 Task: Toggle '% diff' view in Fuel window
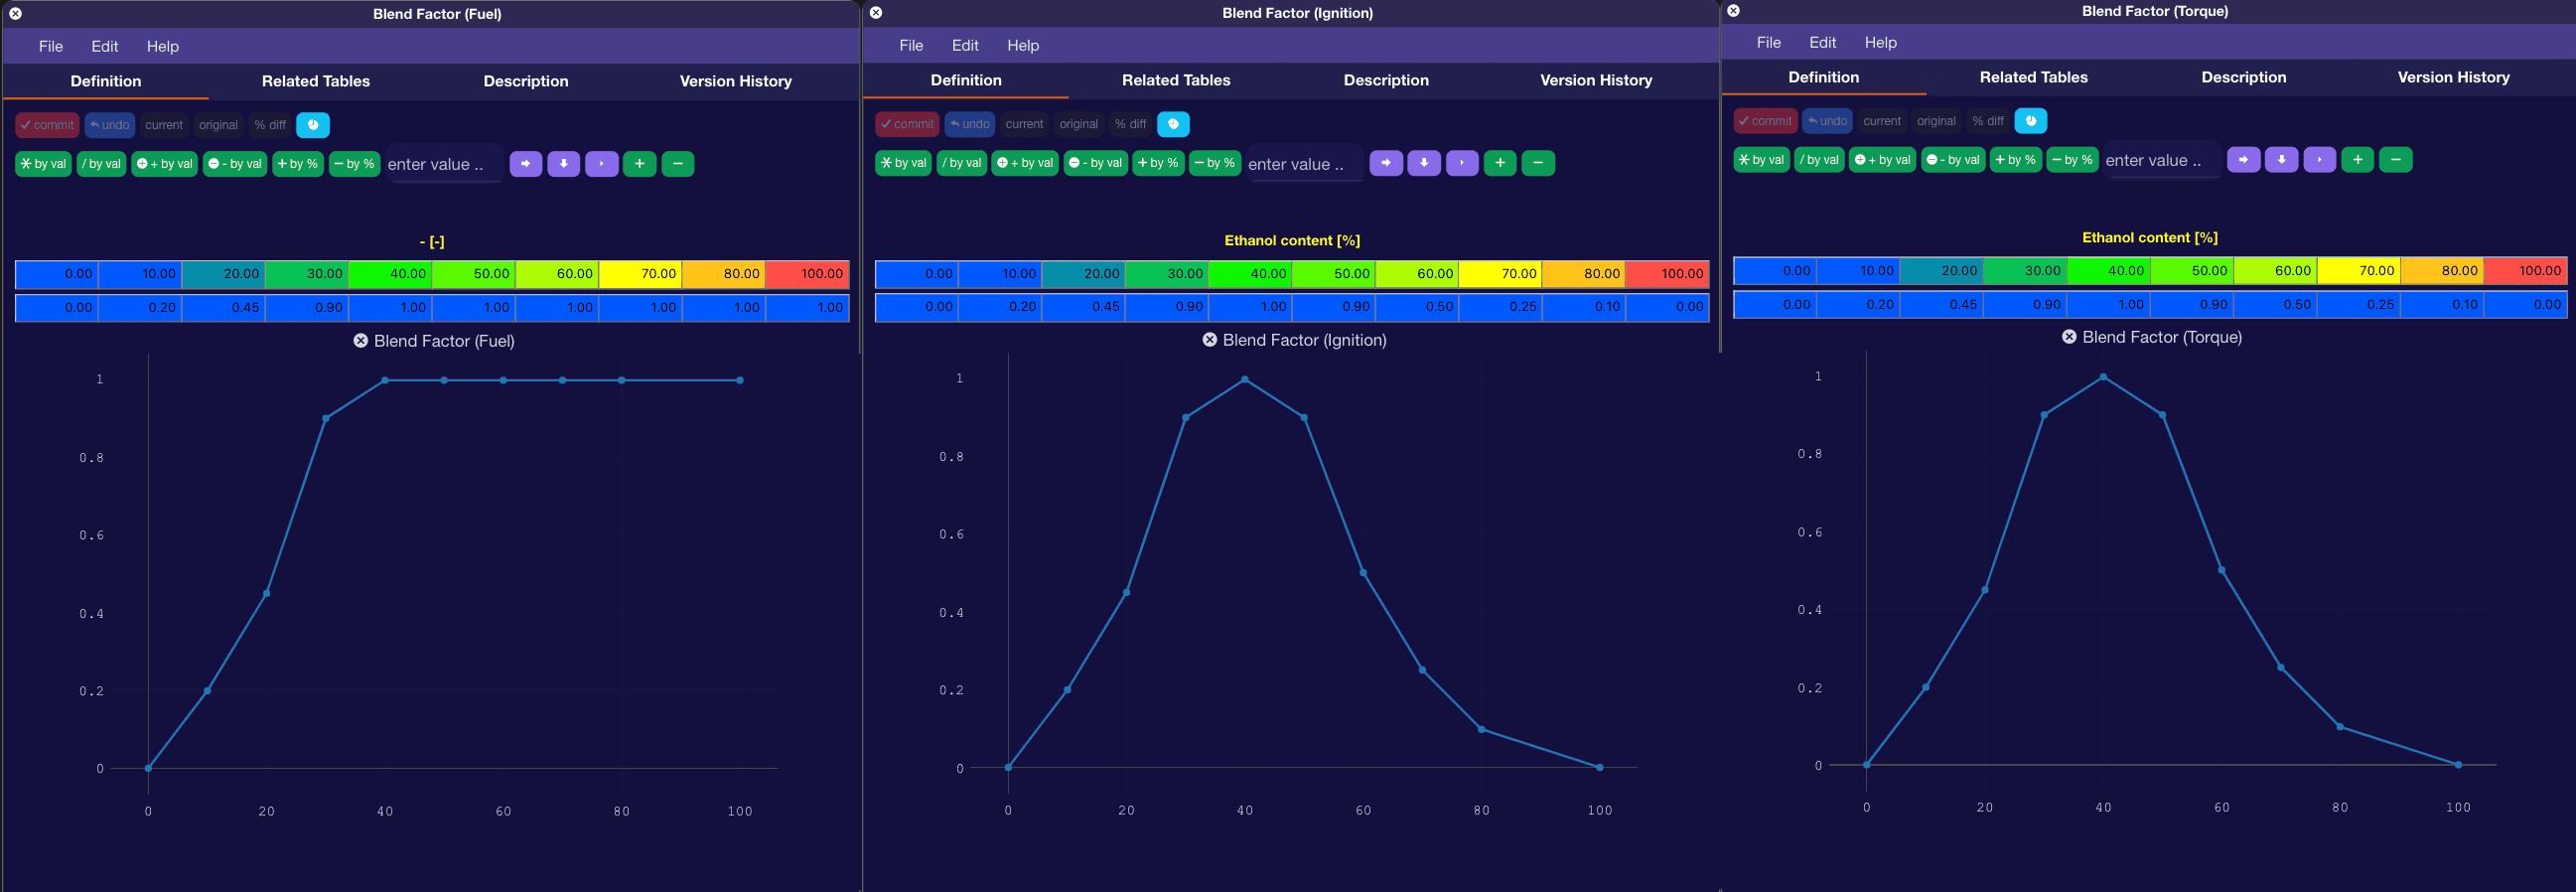[x=270, y=125]
